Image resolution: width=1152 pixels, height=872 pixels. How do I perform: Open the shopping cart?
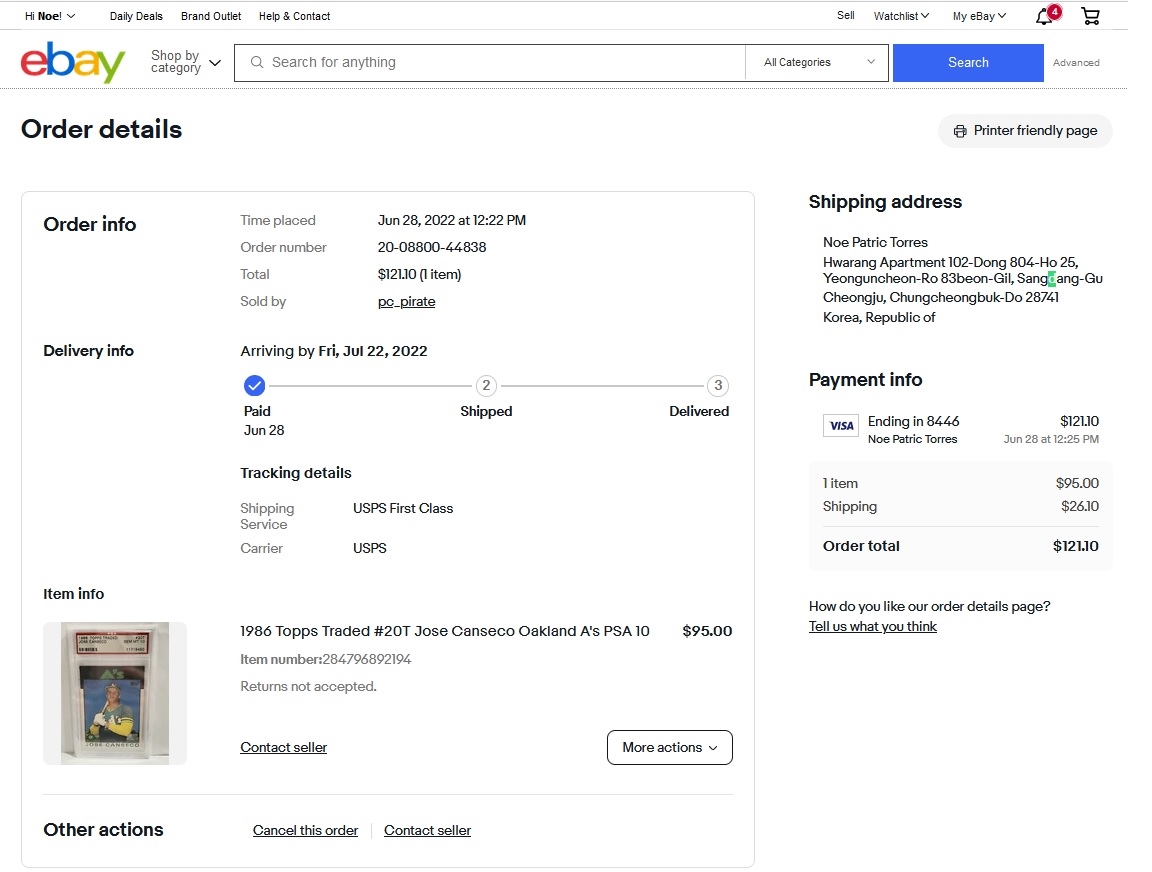[x=1091, y=16]
